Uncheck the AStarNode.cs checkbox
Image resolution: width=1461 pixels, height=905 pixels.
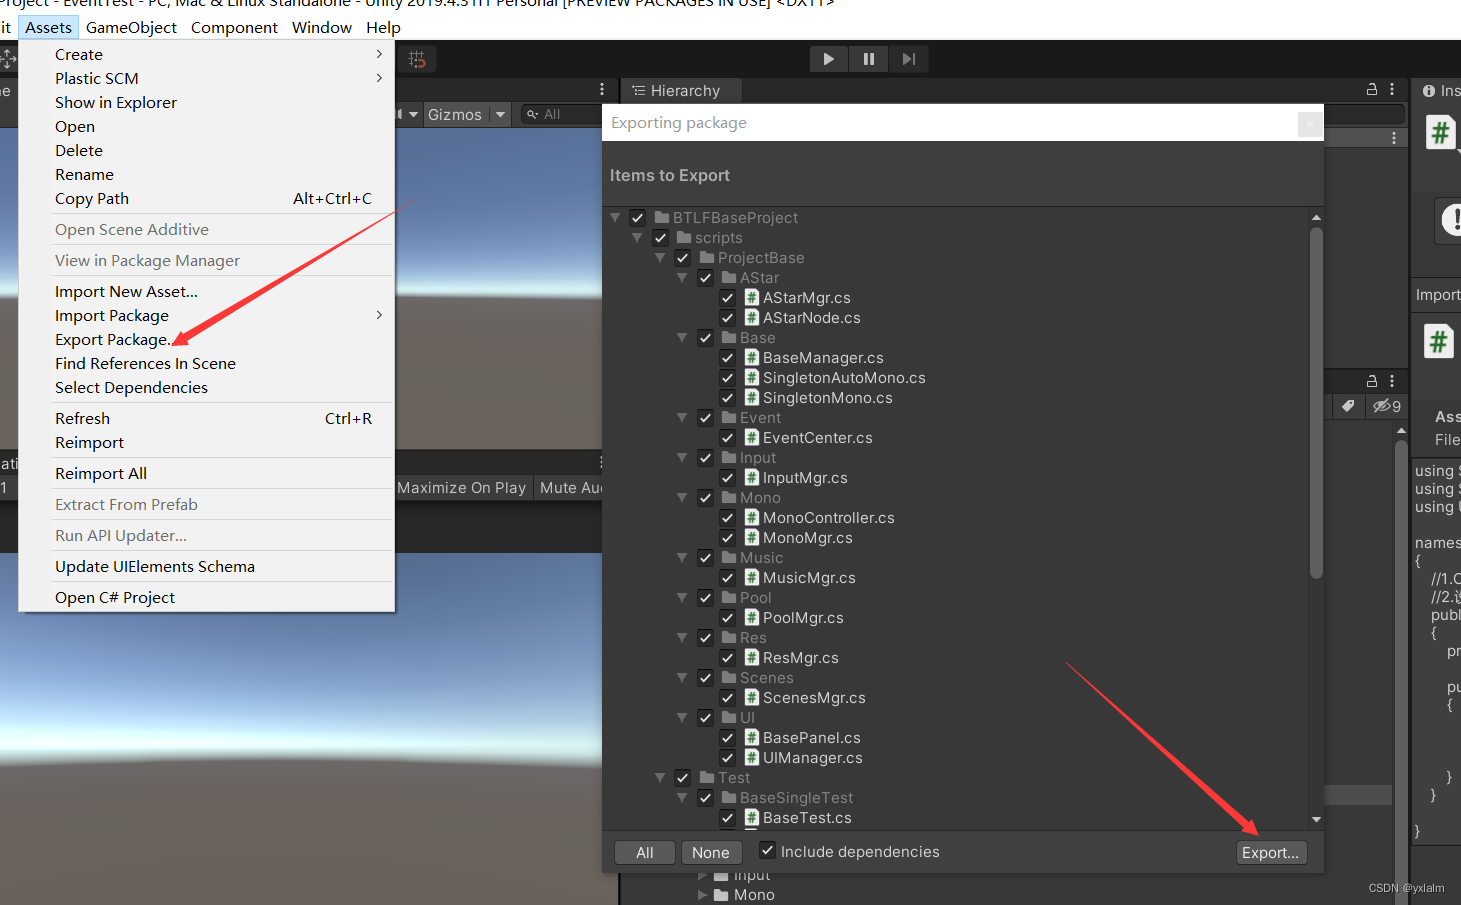[727, 317]
